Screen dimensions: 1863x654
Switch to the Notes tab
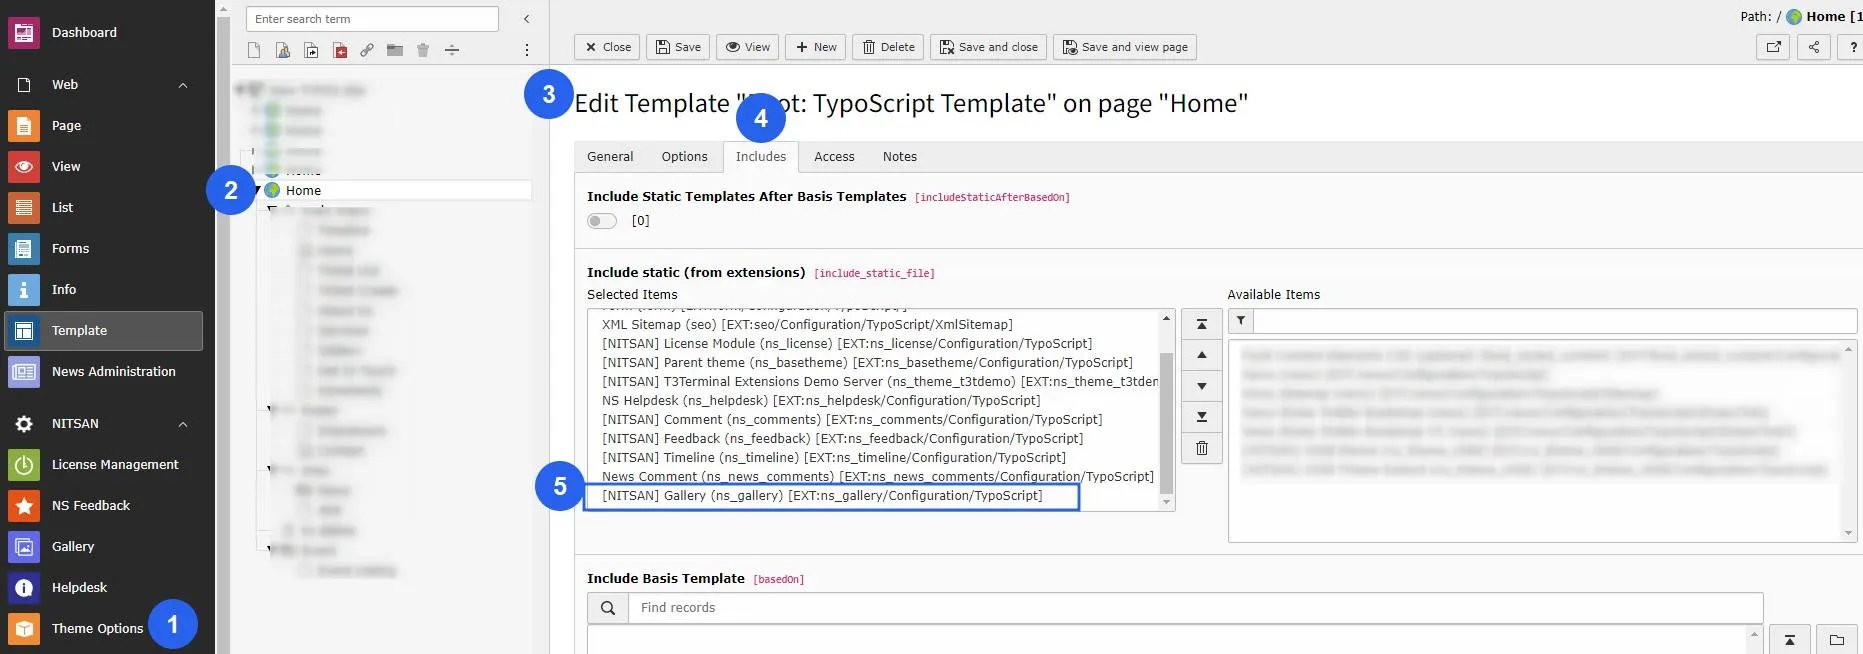(899, 157)
